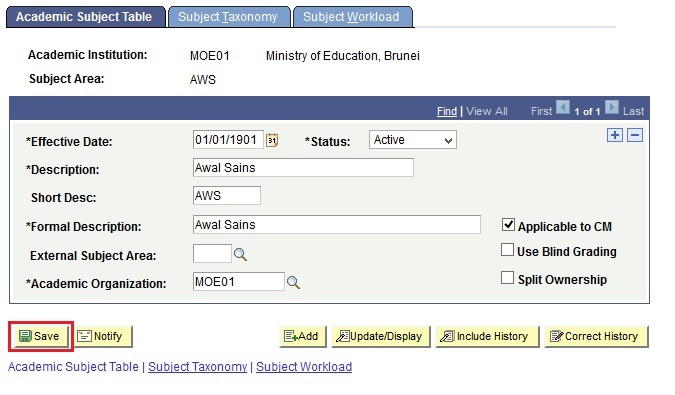Look up Academic Organization with magnifier
675x395 pixels.
pyautogui.click(x=293, y=283)
